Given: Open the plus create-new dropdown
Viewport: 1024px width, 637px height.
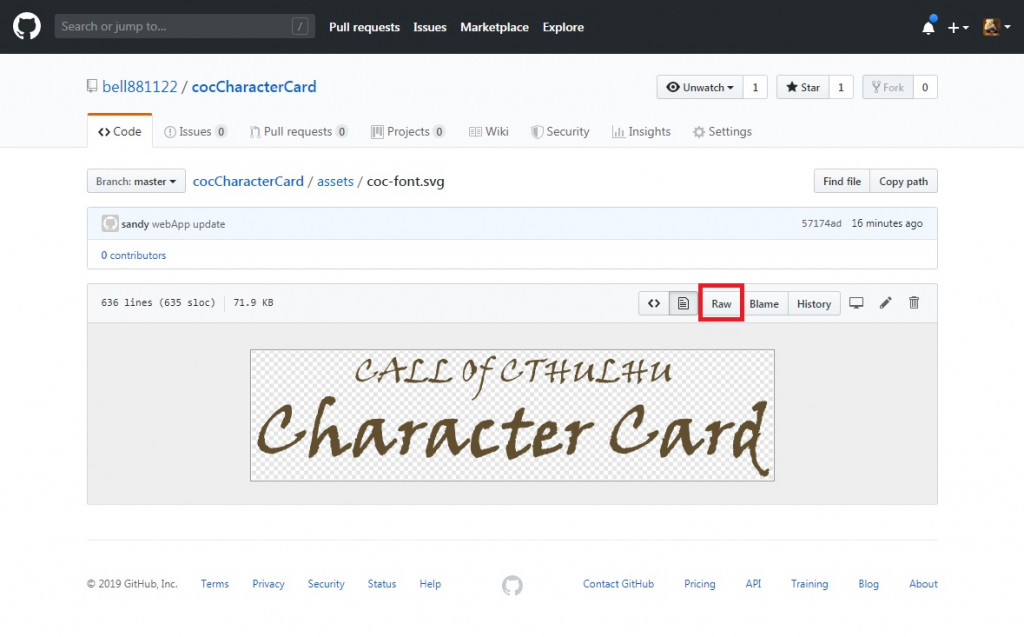Looking at the screenshot, I should (x=958, y=27).
